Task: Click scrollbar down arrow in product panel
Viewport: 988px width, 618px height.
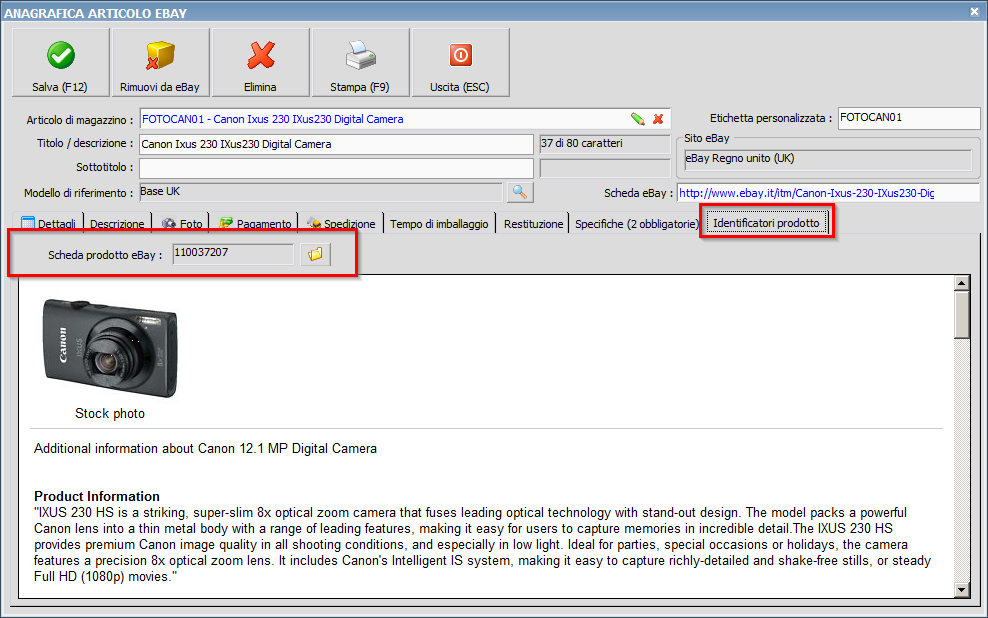Action: (x=962, y=590)
